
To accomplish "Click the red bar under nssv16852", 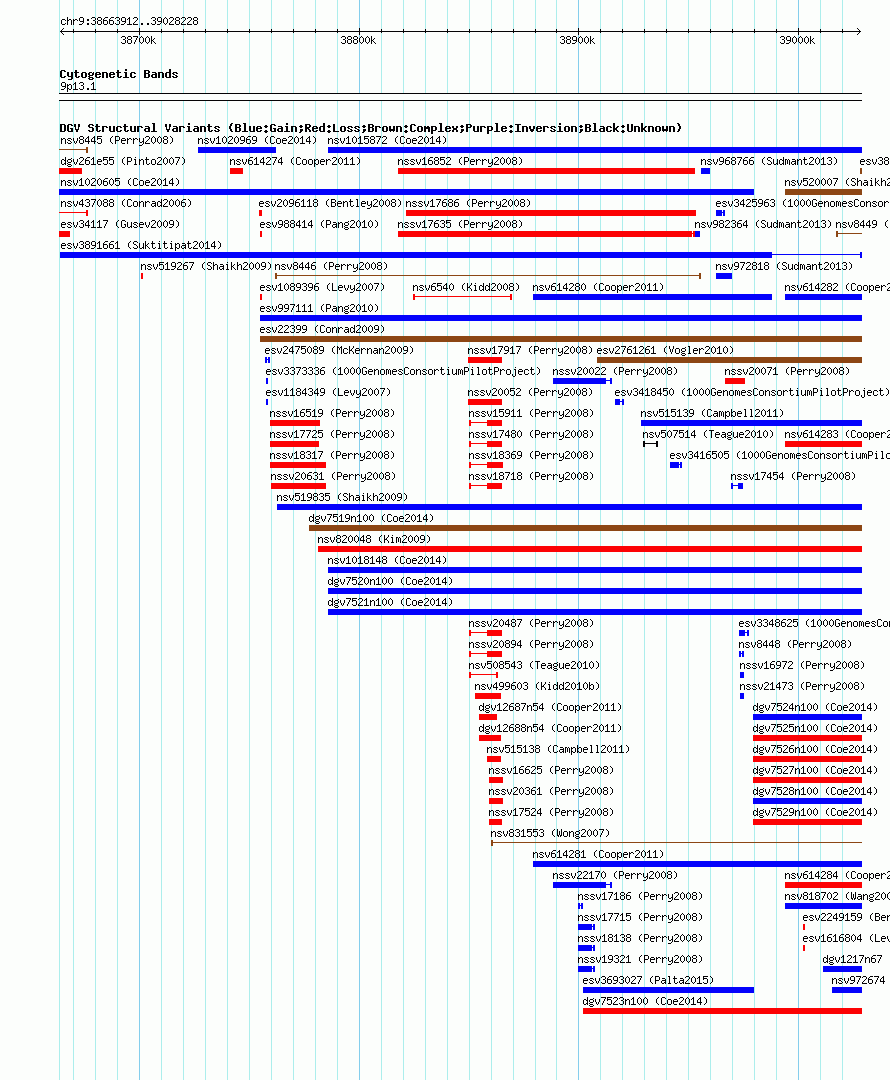I will point(546,171).
